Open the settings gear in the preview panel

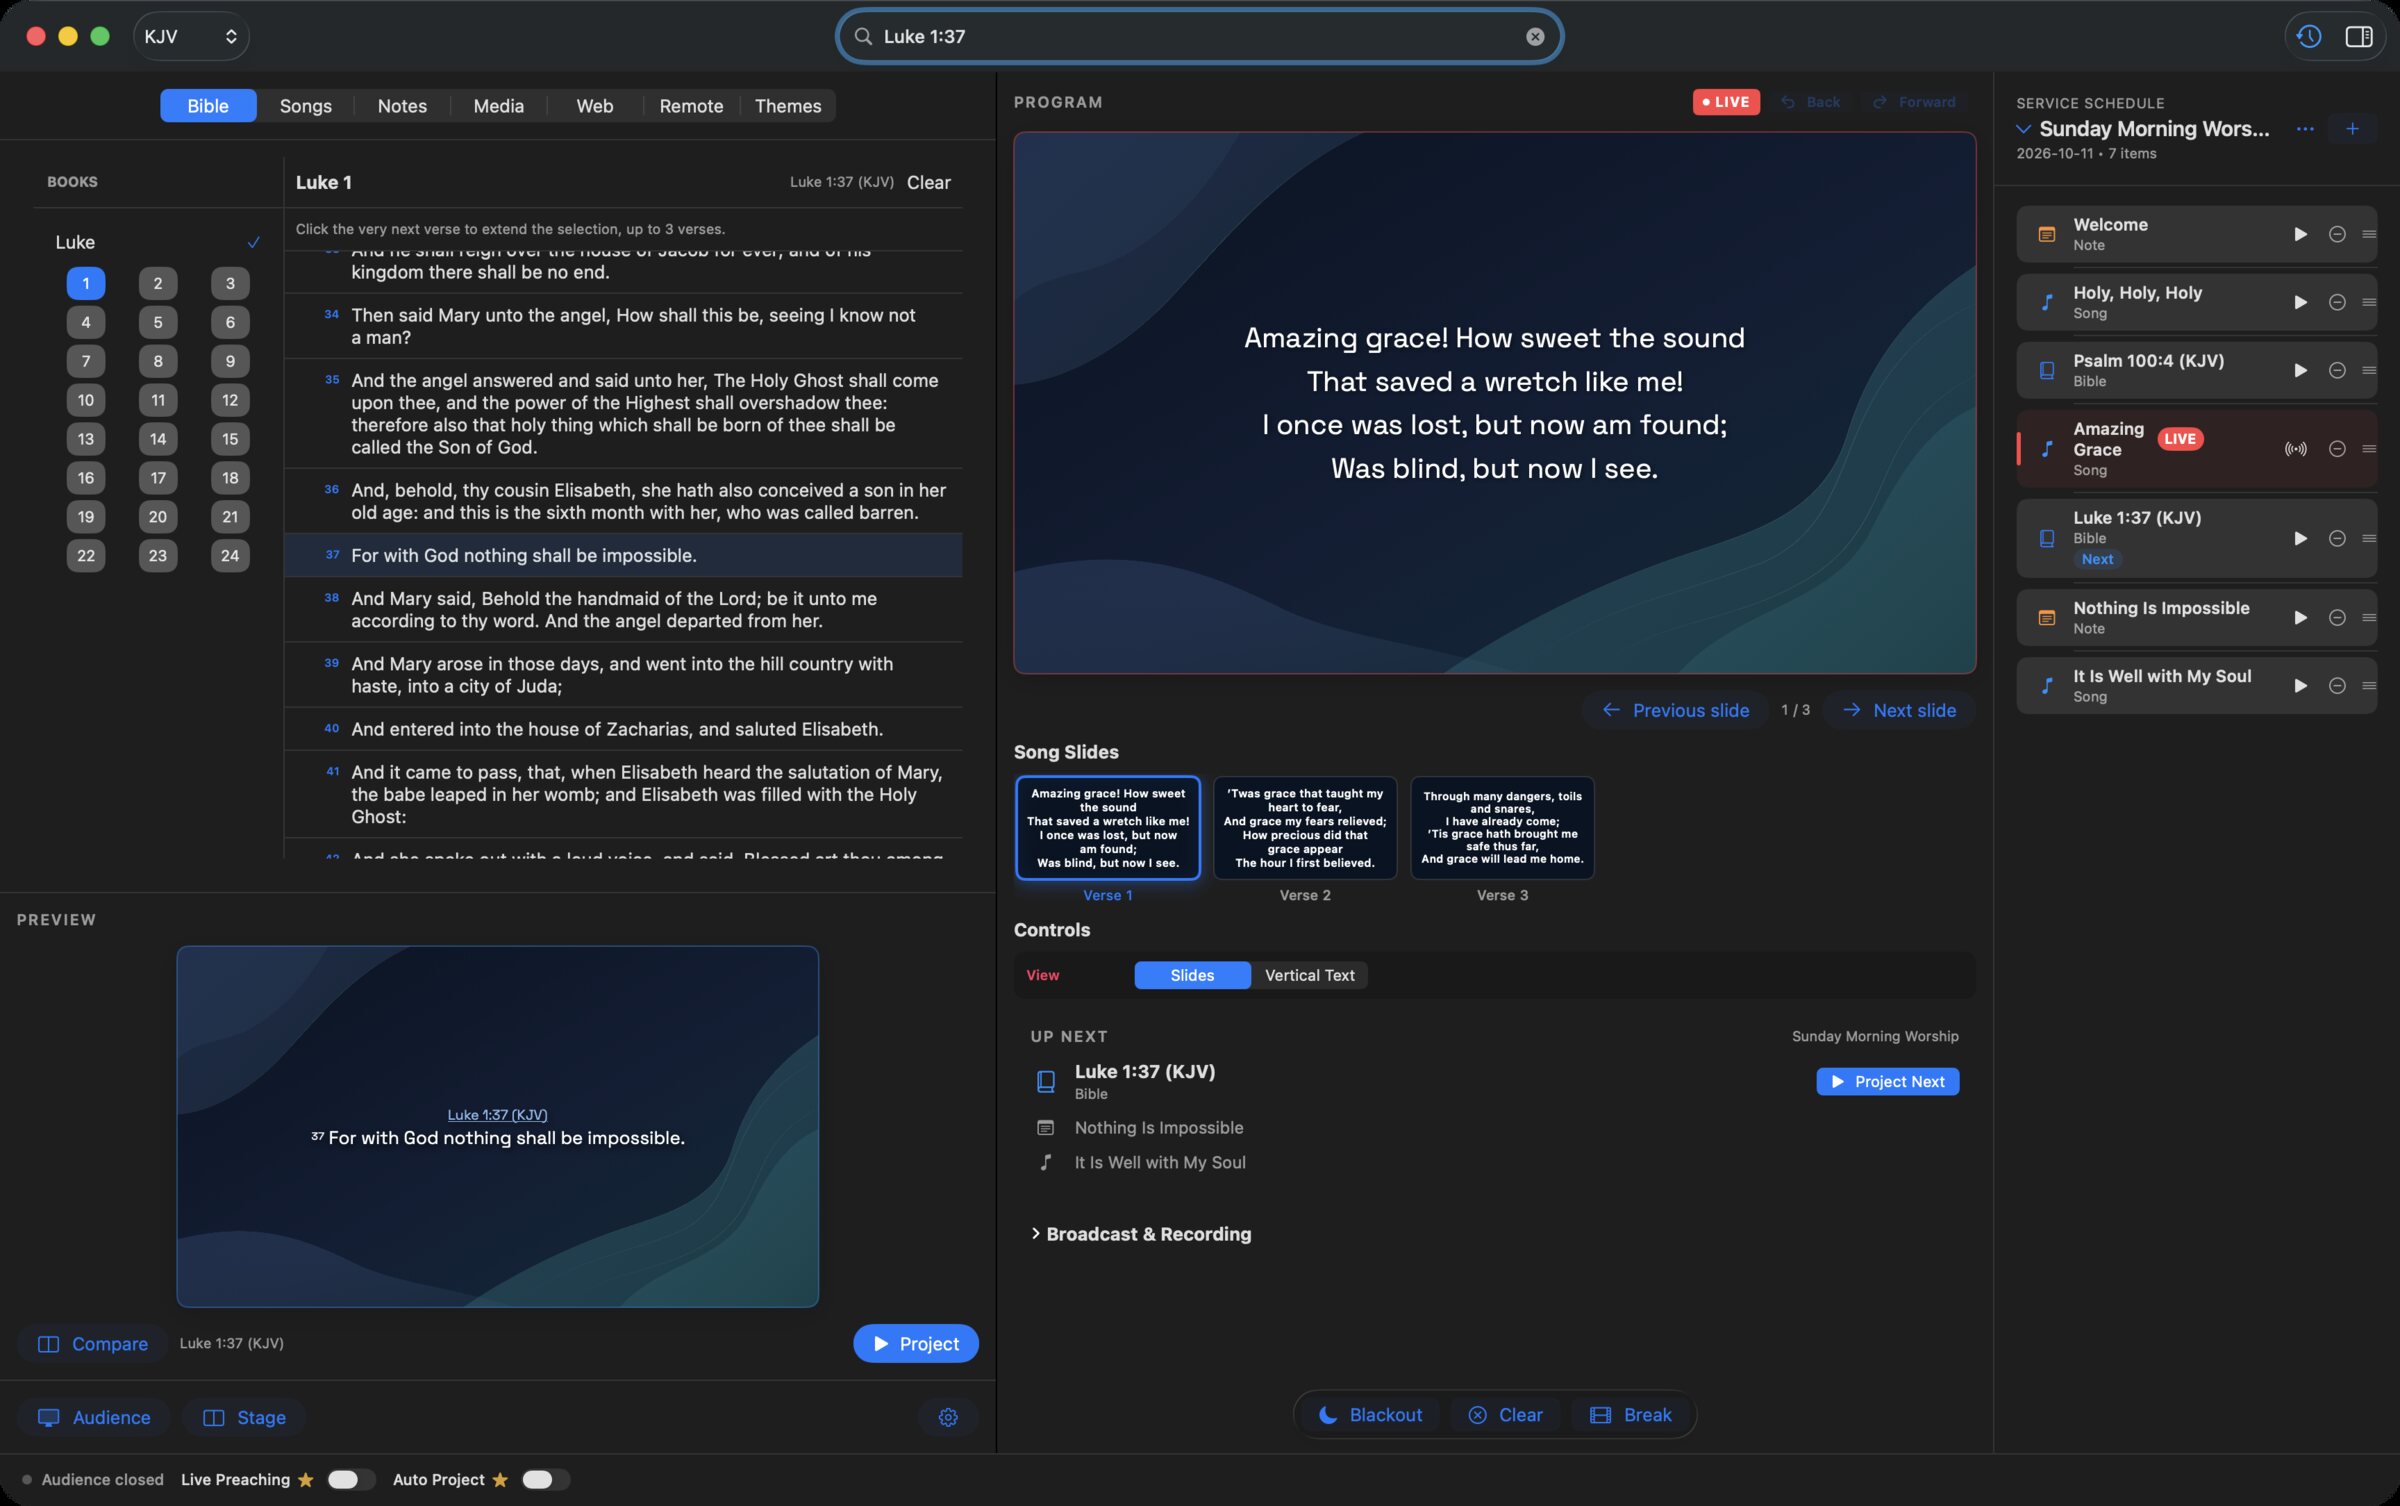click(x=948, y=1417)
